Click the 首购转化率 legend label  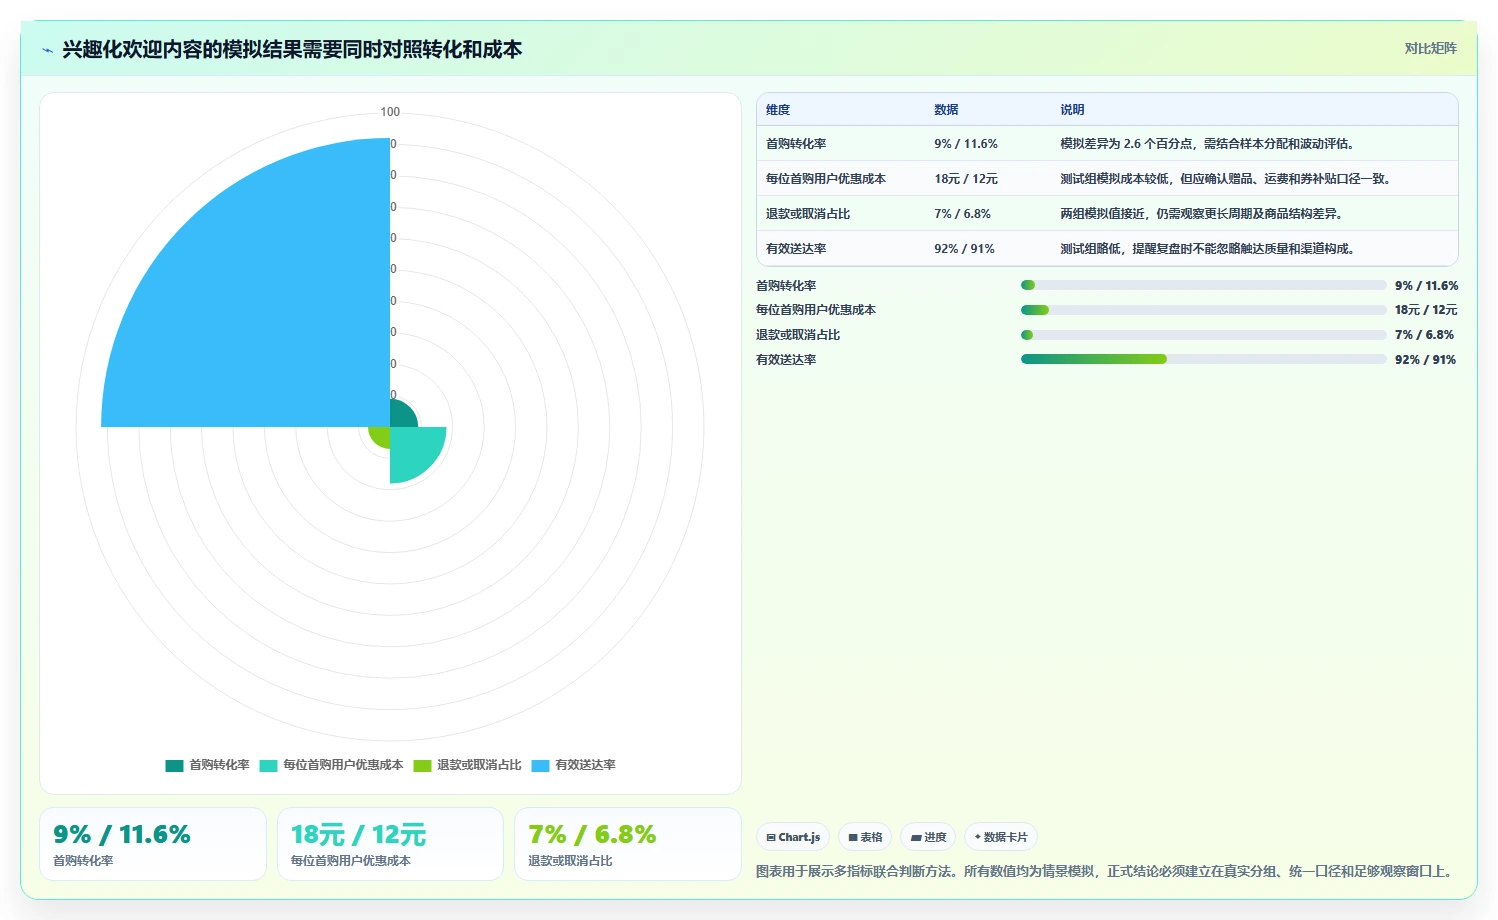[x=219, y=765]
